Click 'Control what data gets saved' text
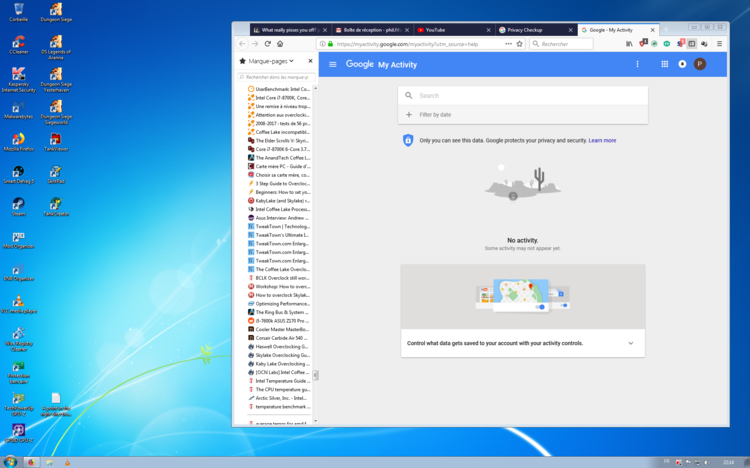This screenshot has width=750, height=468. pyautogui.click(x=495, y=343)
